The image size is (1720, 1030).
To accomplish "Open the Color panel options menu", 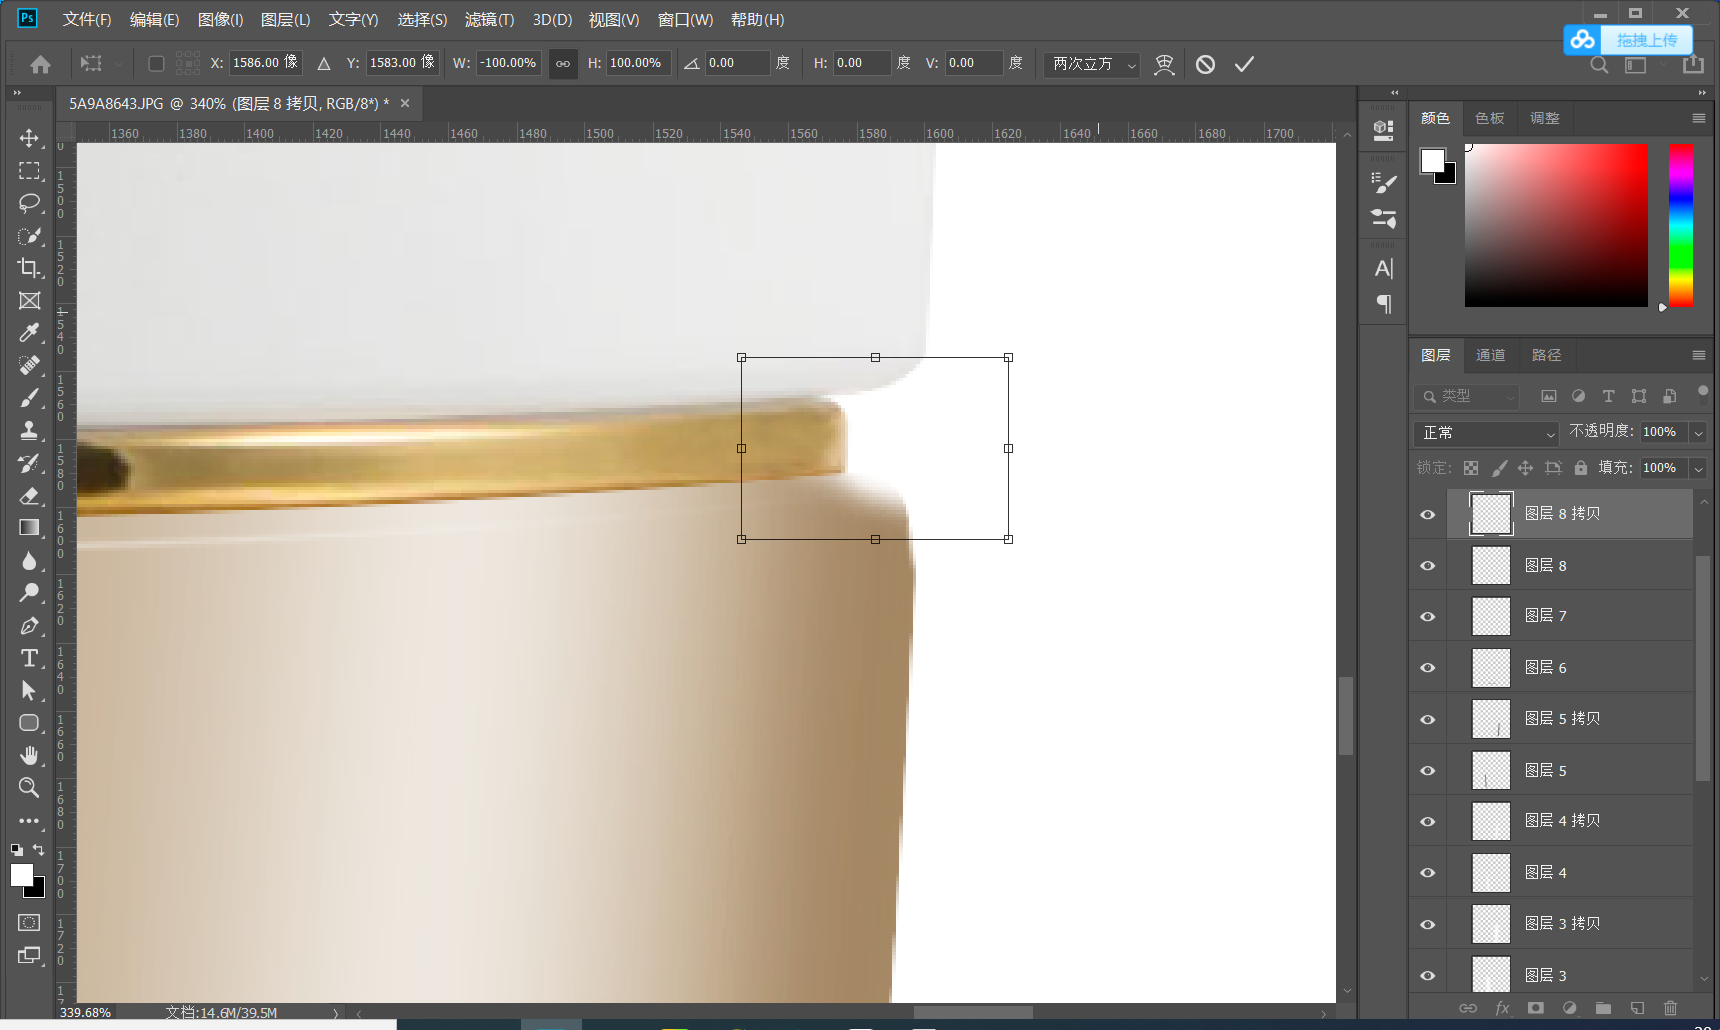I will [x=1698, y=118].
